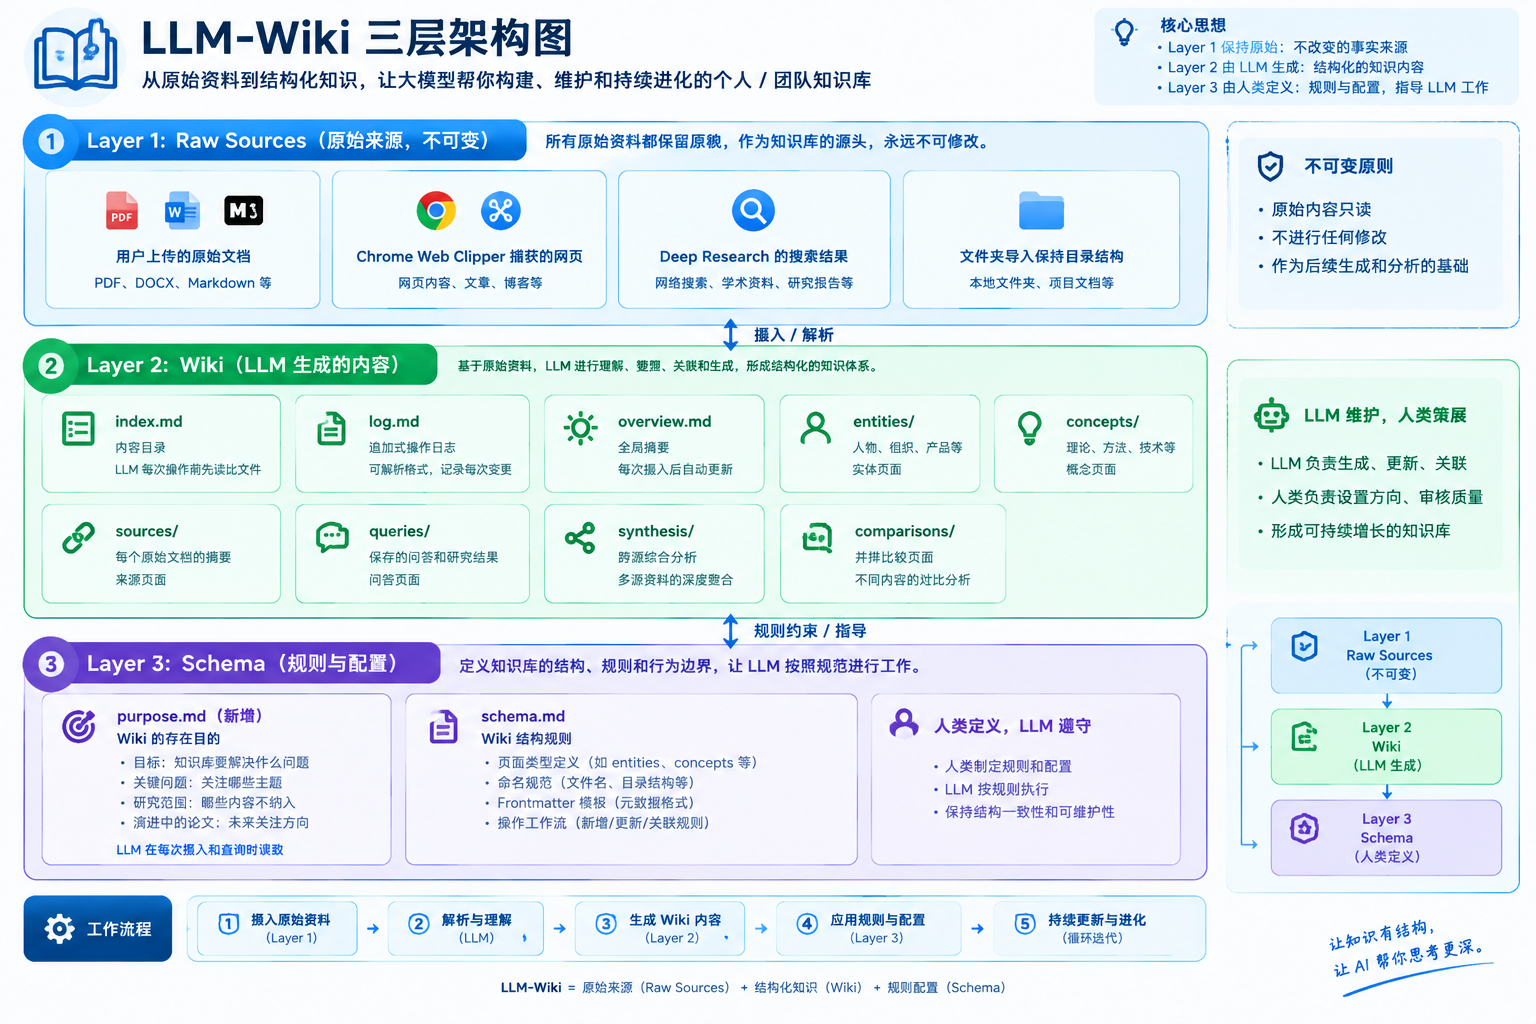Click the blue folder import icon

(1041, 210)
